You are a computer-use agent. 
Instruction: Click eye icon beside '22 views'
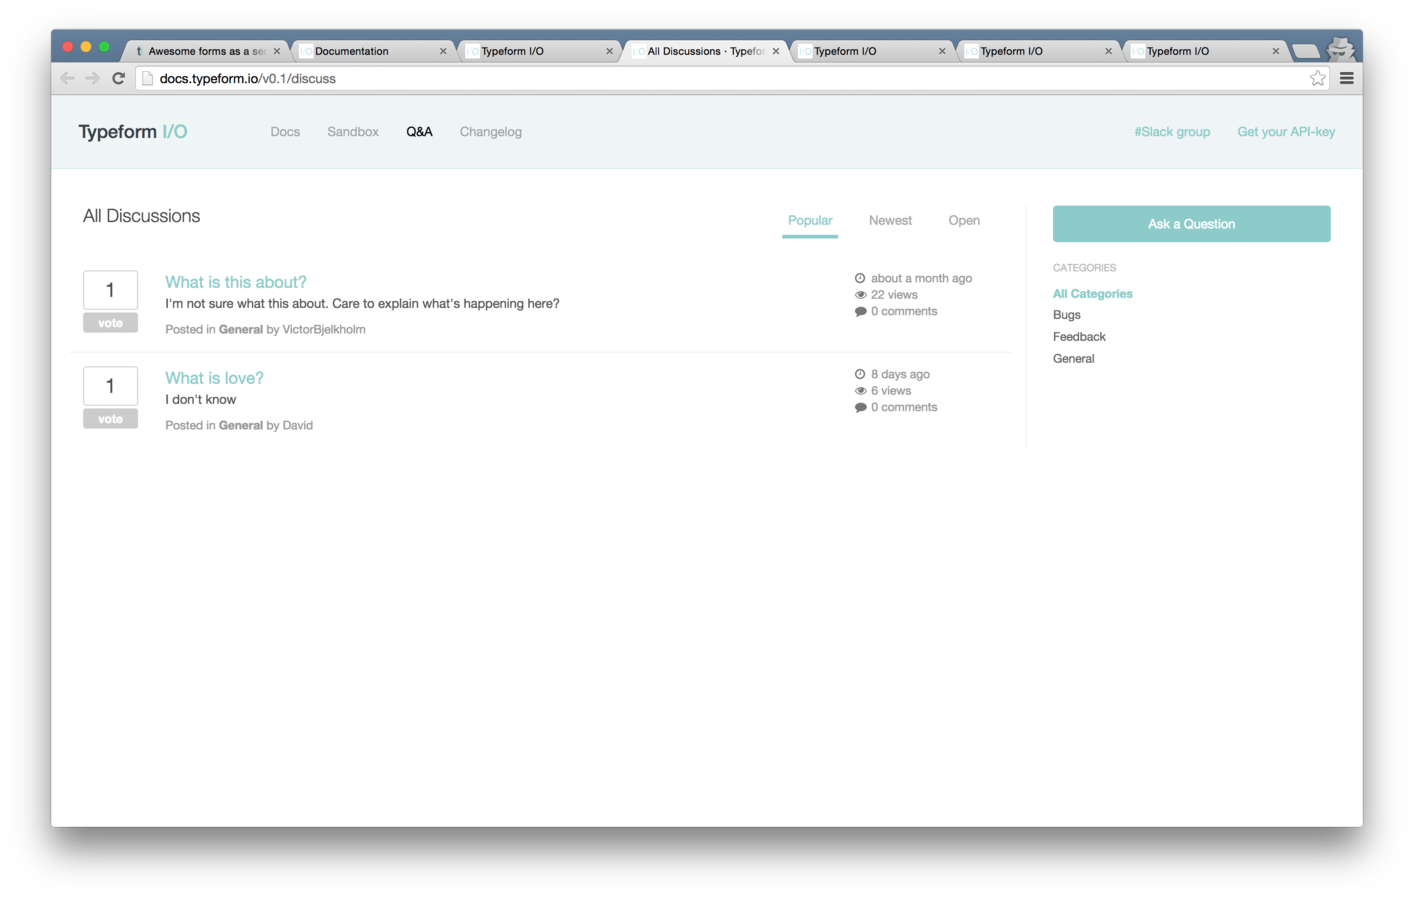click(x=860, y=295)
